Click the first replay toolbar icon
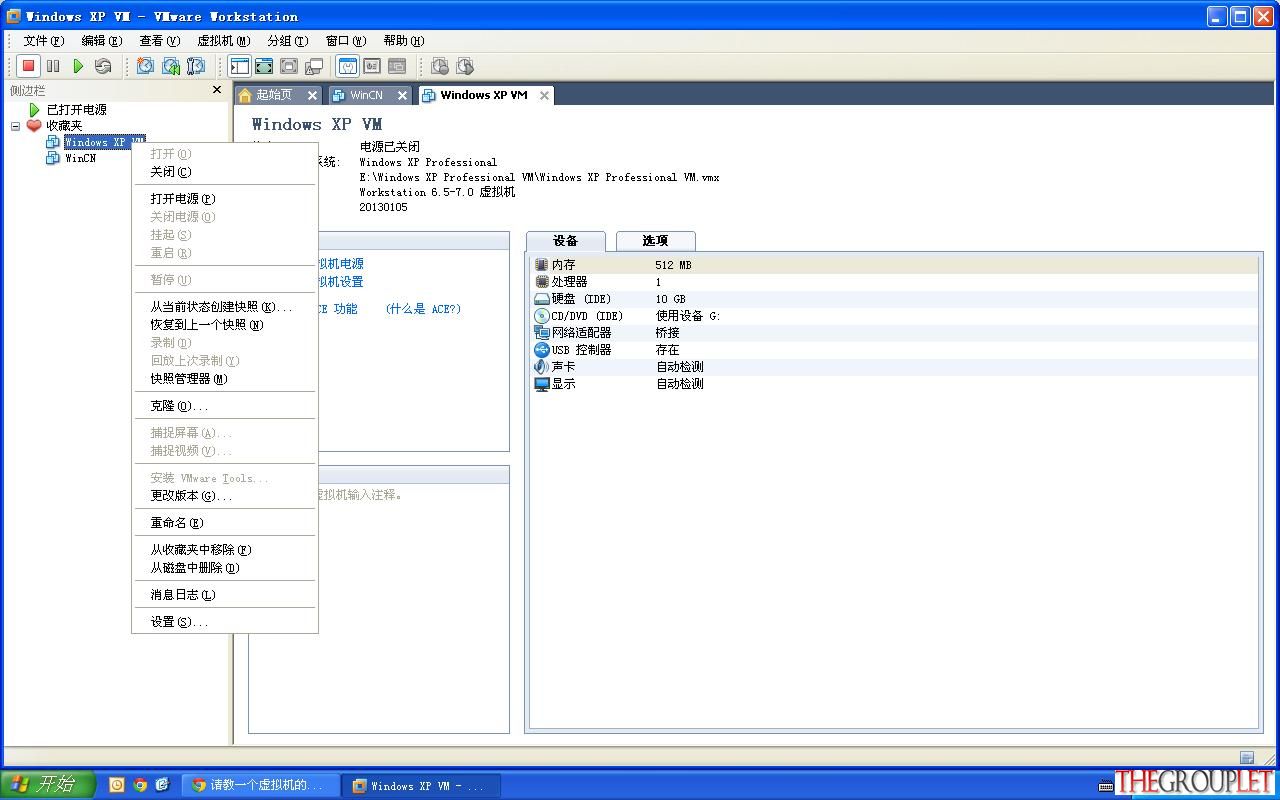This screenshot has height=800, width=1280. (x=440, y=66)
